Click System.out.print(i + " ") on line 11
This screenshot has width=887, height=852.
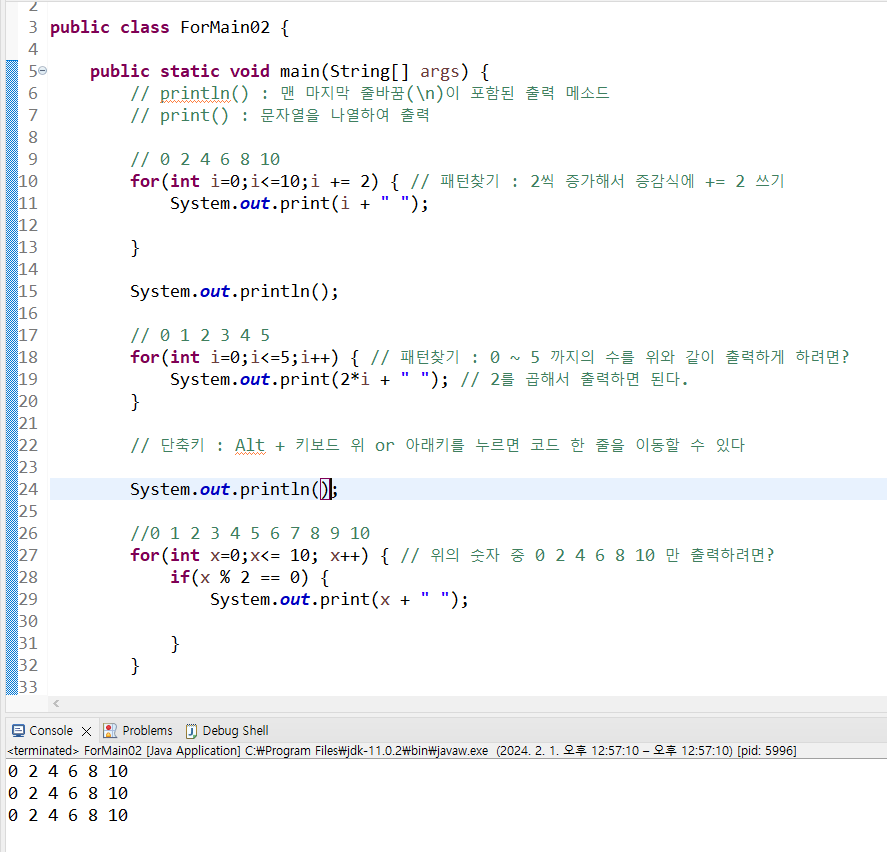point(299,203)
